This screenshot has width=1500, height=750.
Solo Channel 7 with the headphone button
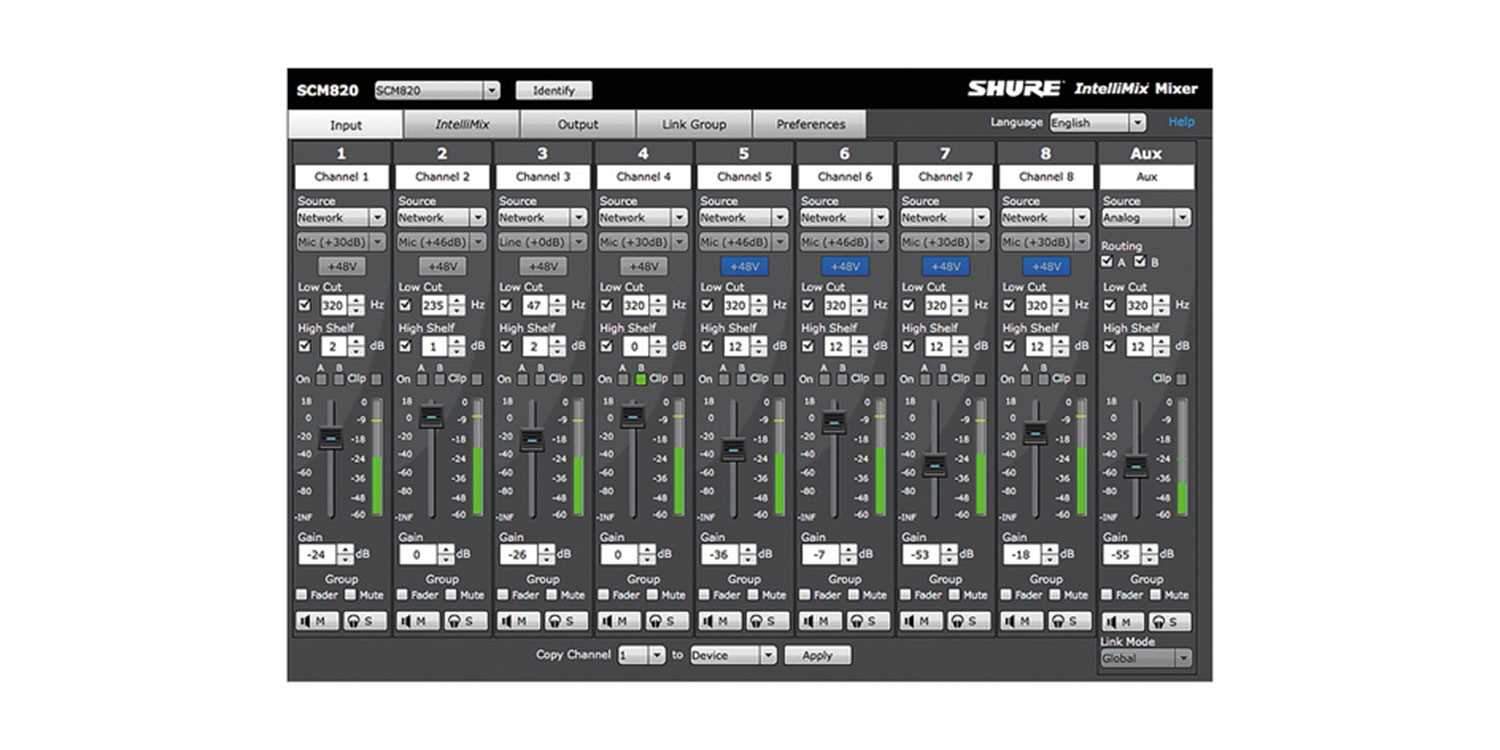969,621
